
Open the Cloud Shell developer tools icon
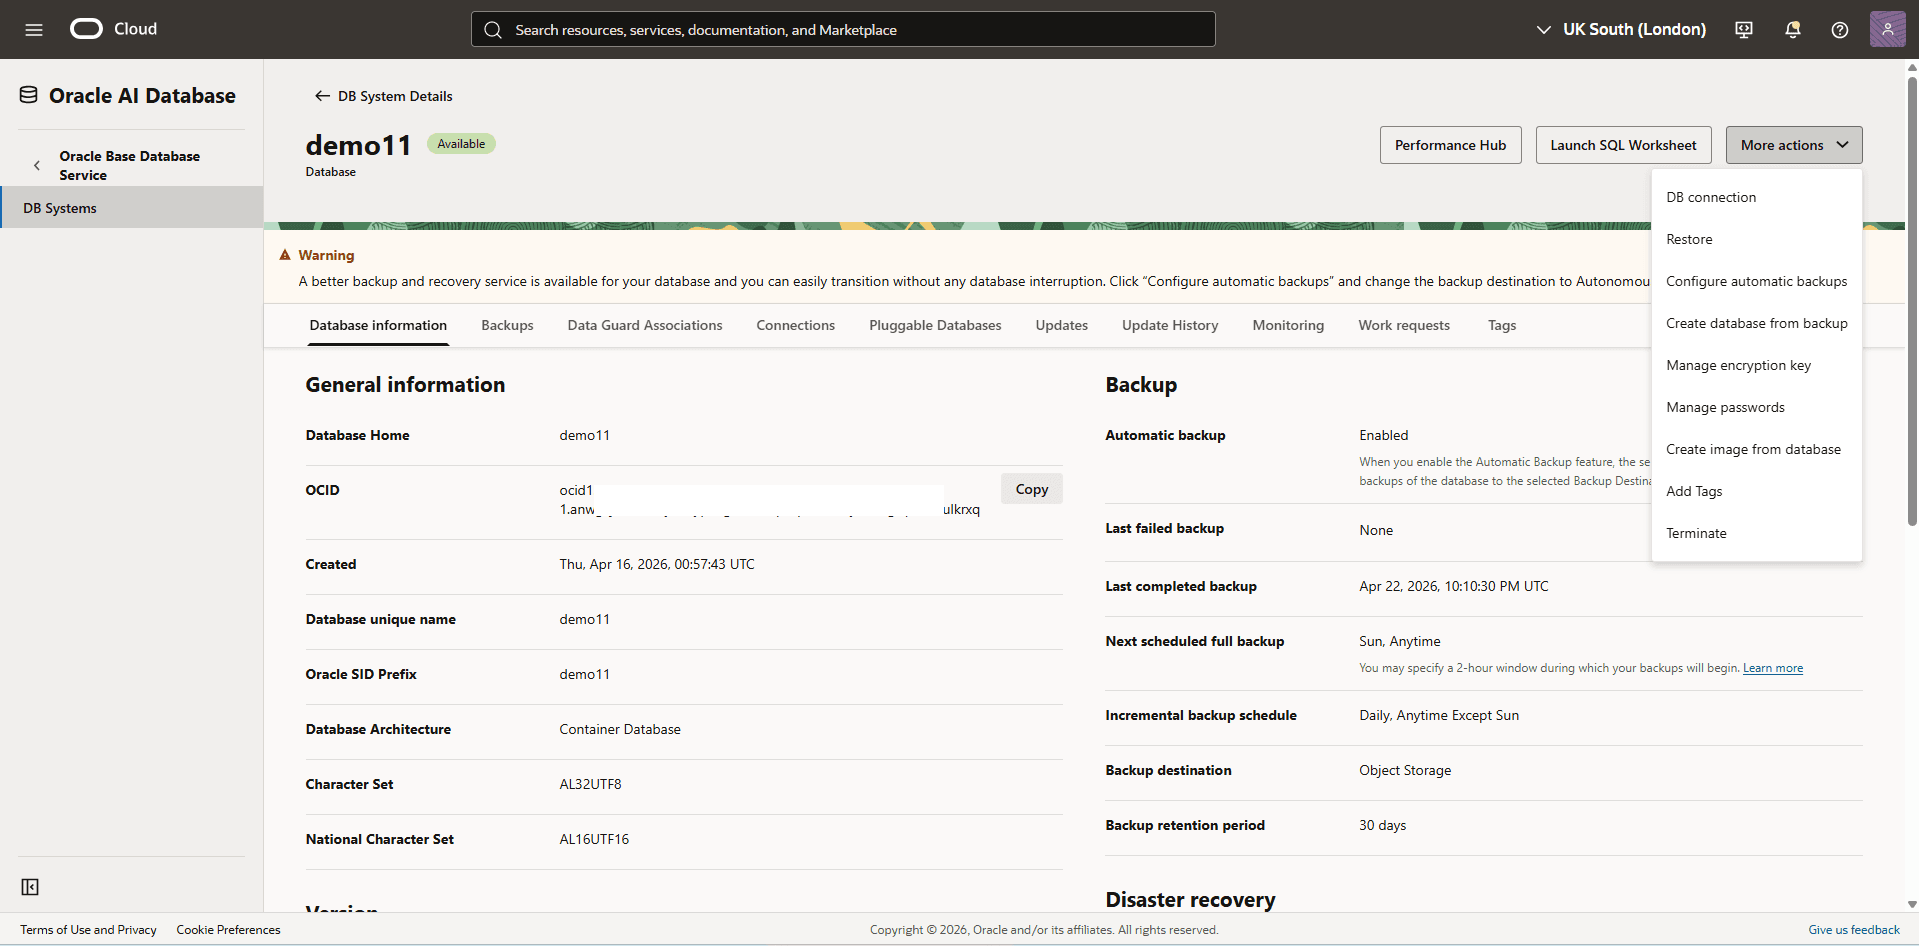click(1744, 30)
